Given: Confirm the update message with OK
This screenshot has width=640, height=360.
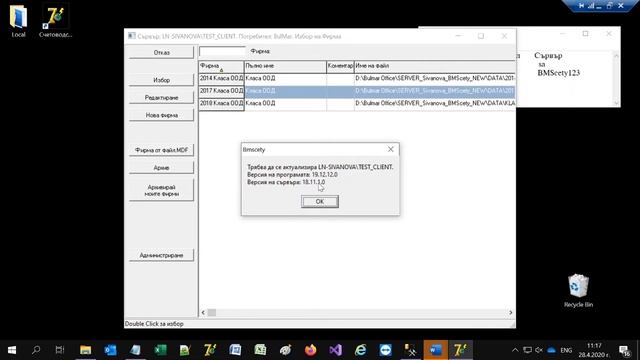Looking at the screenshot, I should (320, 201).
